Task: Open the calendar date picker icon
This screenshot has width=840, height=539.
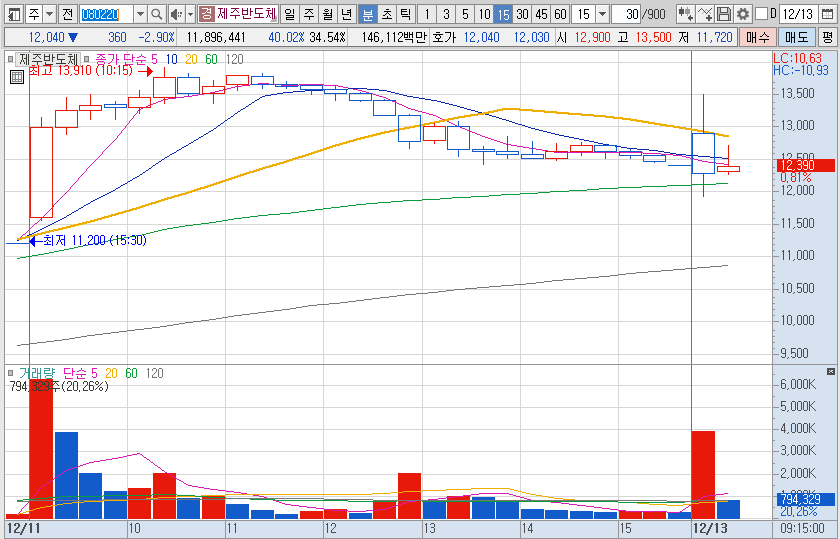Action: (828, 14)
